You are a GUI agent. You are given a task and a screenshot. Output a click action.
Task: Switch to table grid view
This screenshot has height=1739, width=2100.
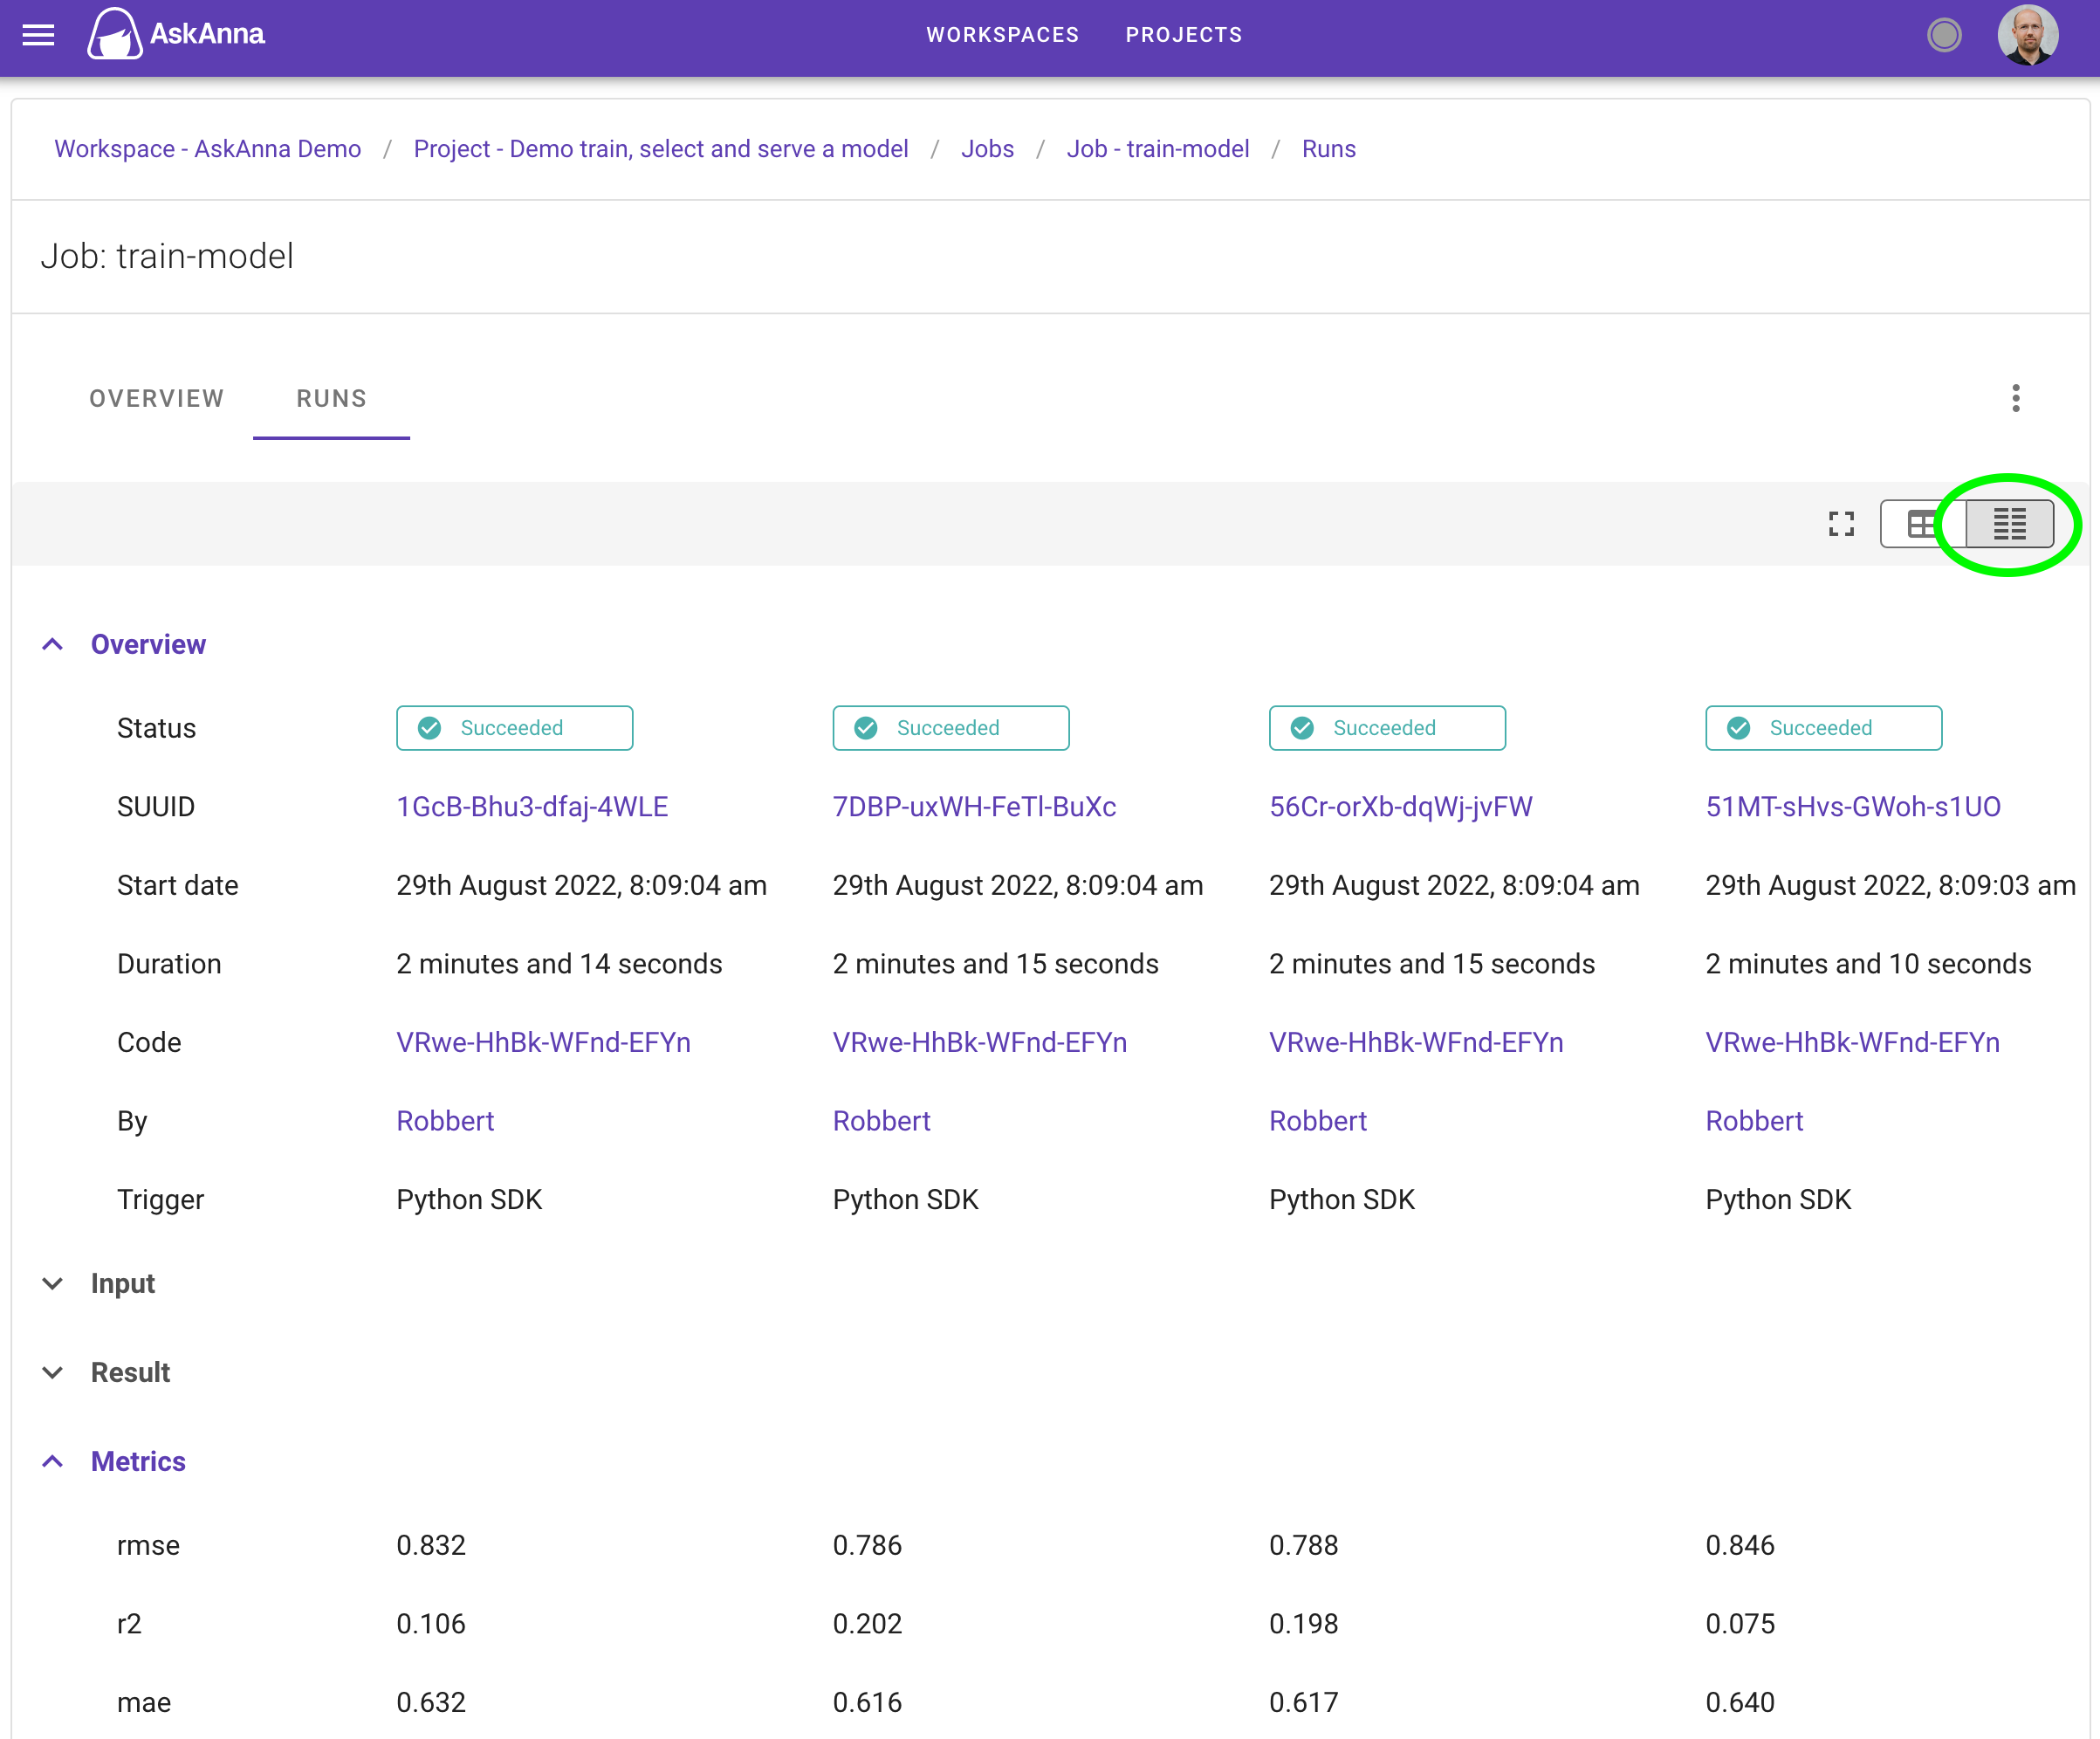[1922, 524]
